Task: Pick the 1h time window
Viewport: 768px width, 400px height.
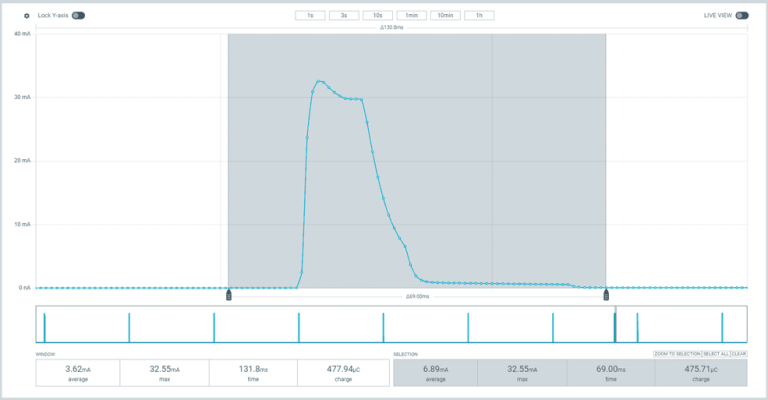Action: point(481,16)
